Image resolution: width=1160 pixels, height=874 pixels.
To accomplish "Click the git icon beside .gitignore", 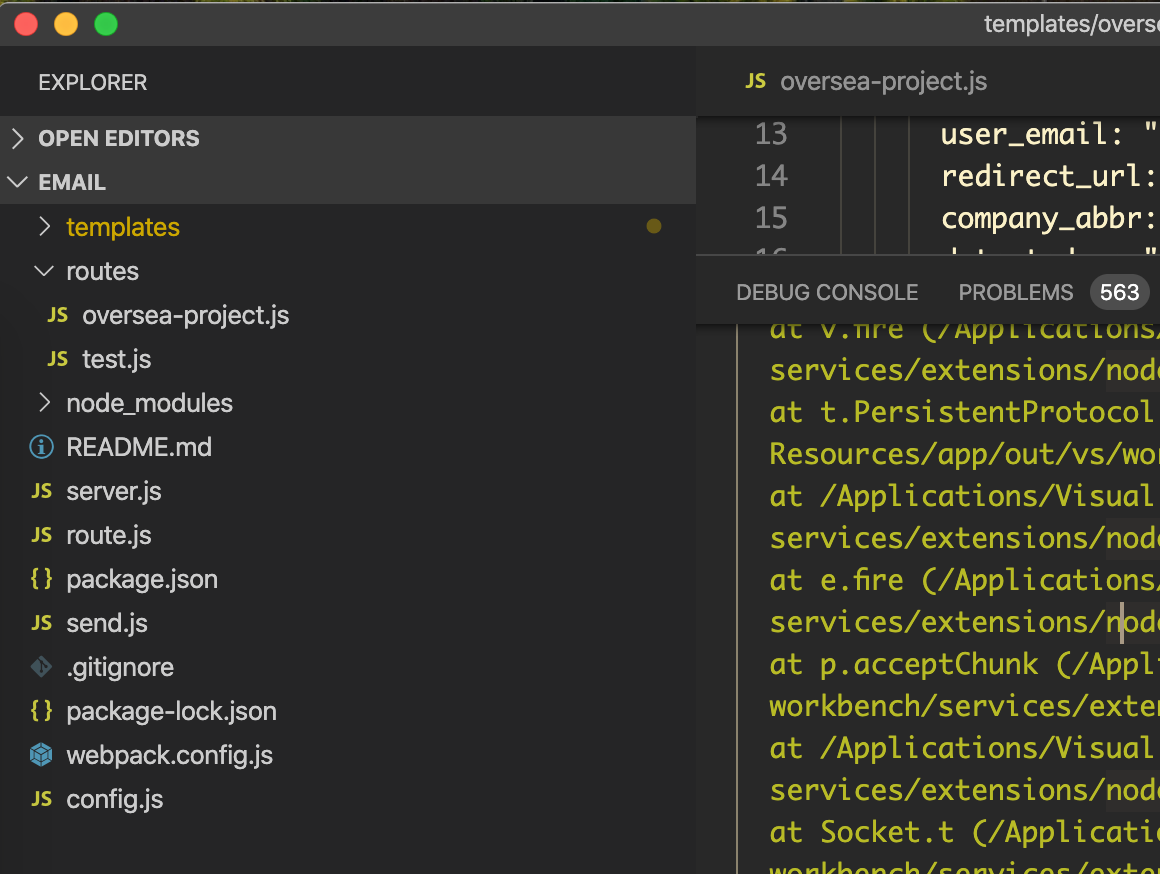I will (x=43, y=667).
